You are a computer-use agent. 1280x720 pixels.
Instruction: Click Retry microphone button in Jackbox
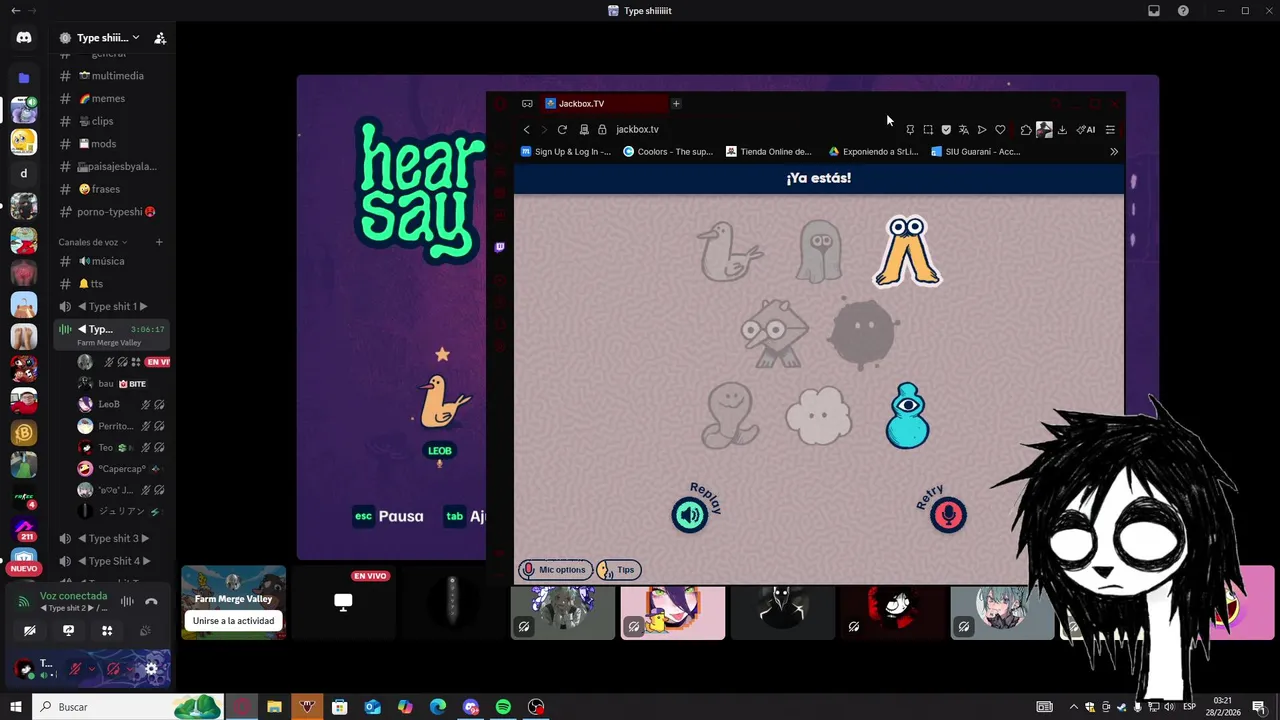point(948,514)
